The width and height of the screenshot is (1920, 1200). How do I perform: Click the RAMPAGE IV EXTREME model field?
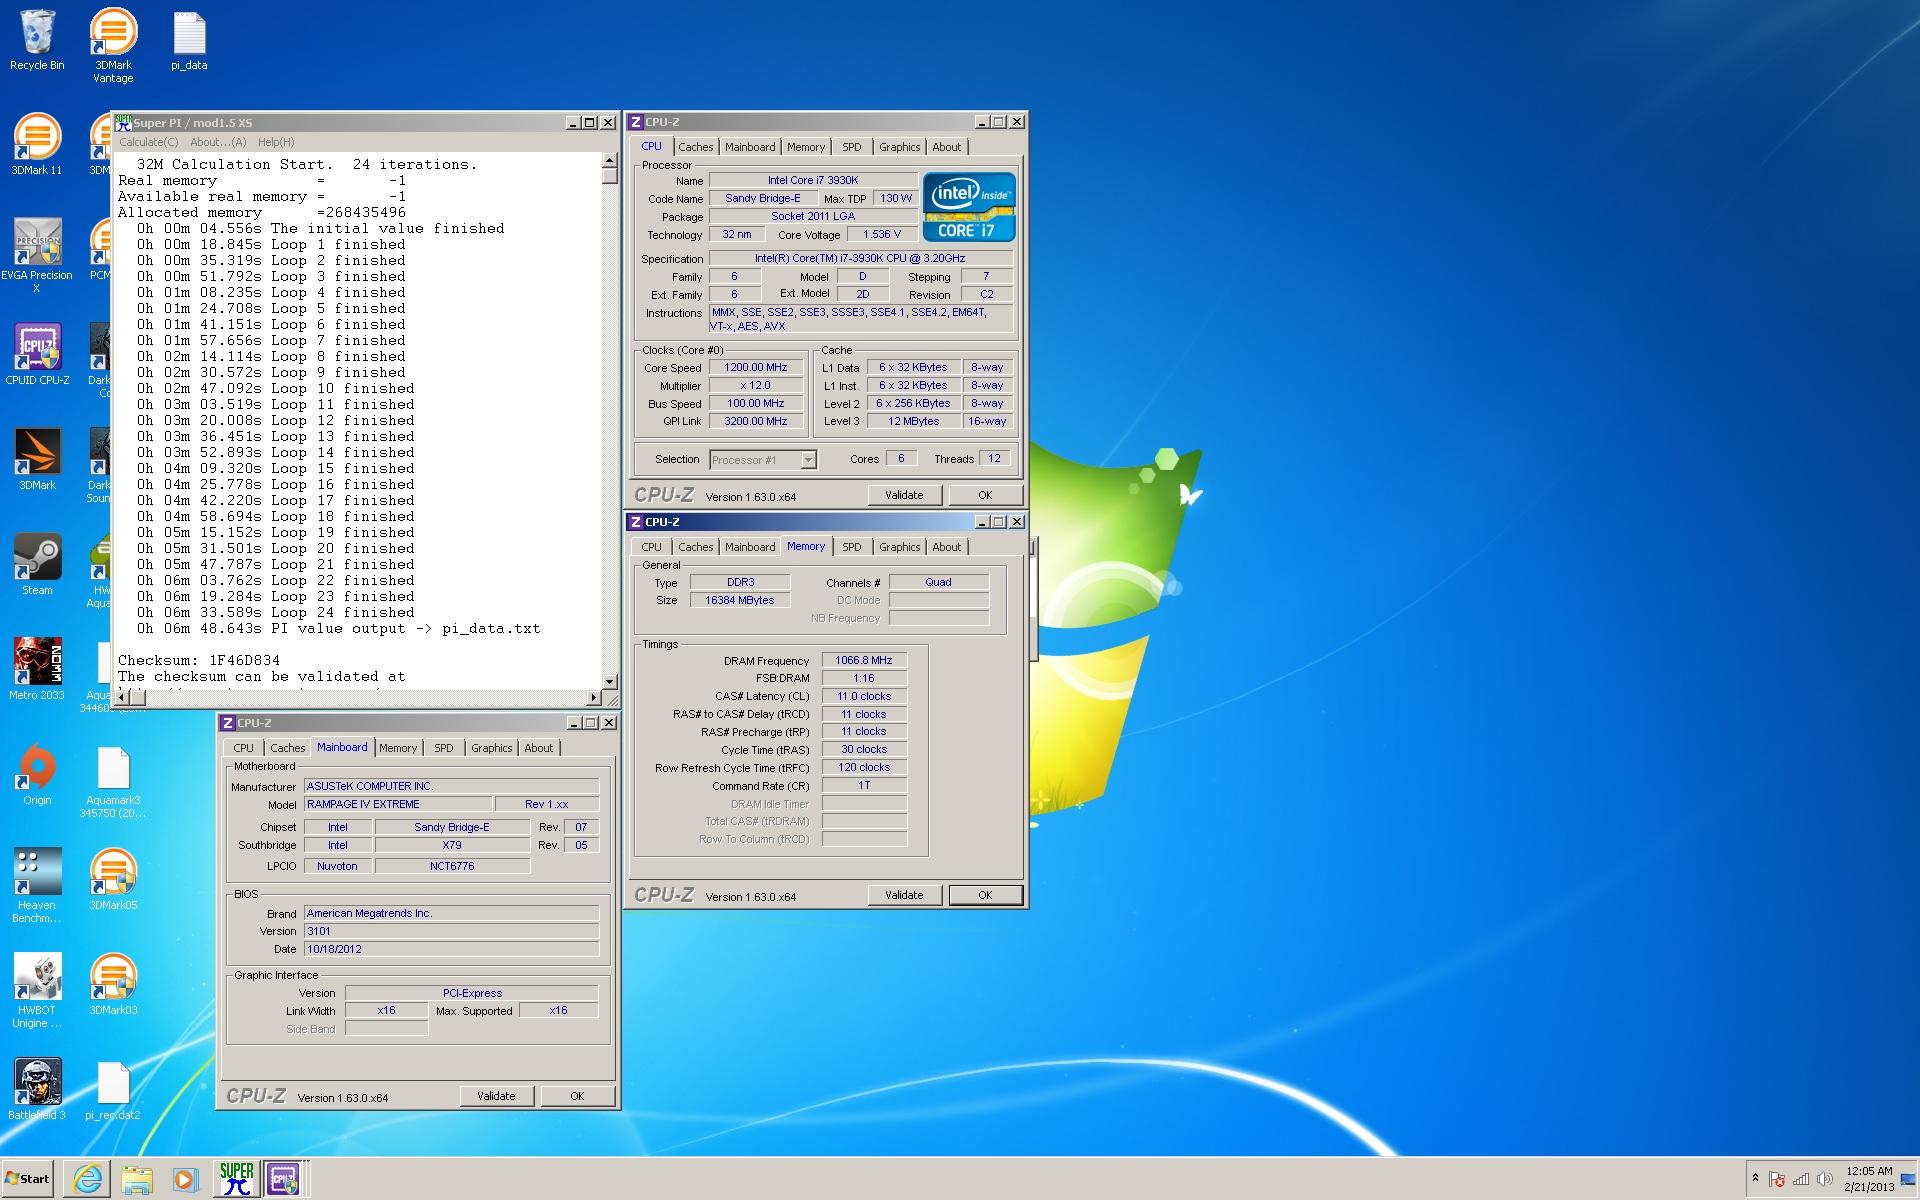[x=398, y=804]
